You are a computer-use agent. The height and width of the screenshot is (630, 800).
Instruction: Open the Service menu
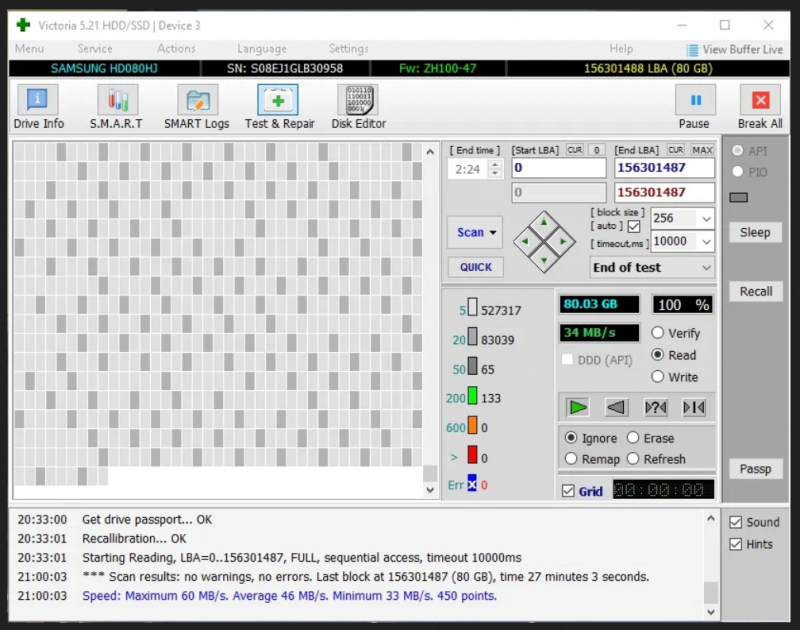point(95,49)
